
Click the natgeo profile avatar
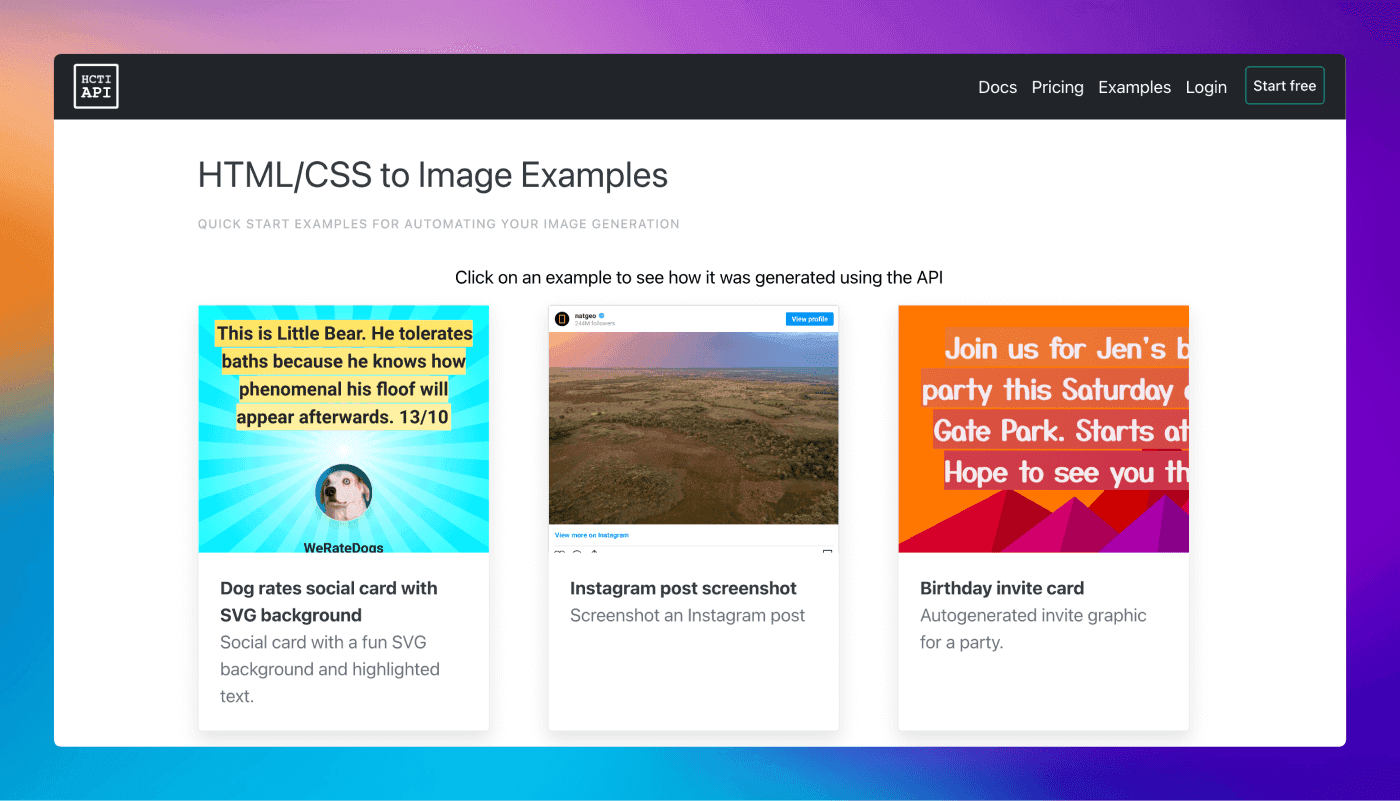pos(562,318)
